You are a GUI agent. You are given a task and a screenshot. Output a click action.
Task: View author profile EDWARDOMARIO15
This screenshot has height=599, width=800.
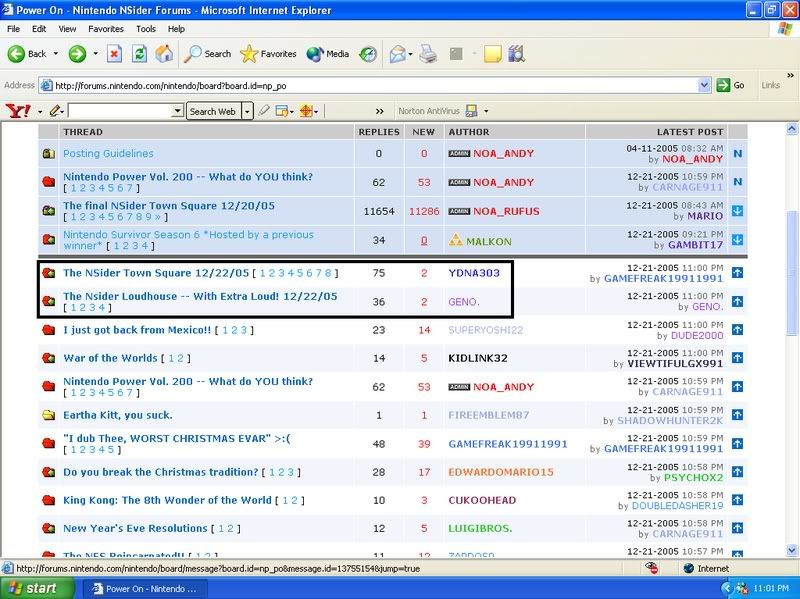coord(501,472)
